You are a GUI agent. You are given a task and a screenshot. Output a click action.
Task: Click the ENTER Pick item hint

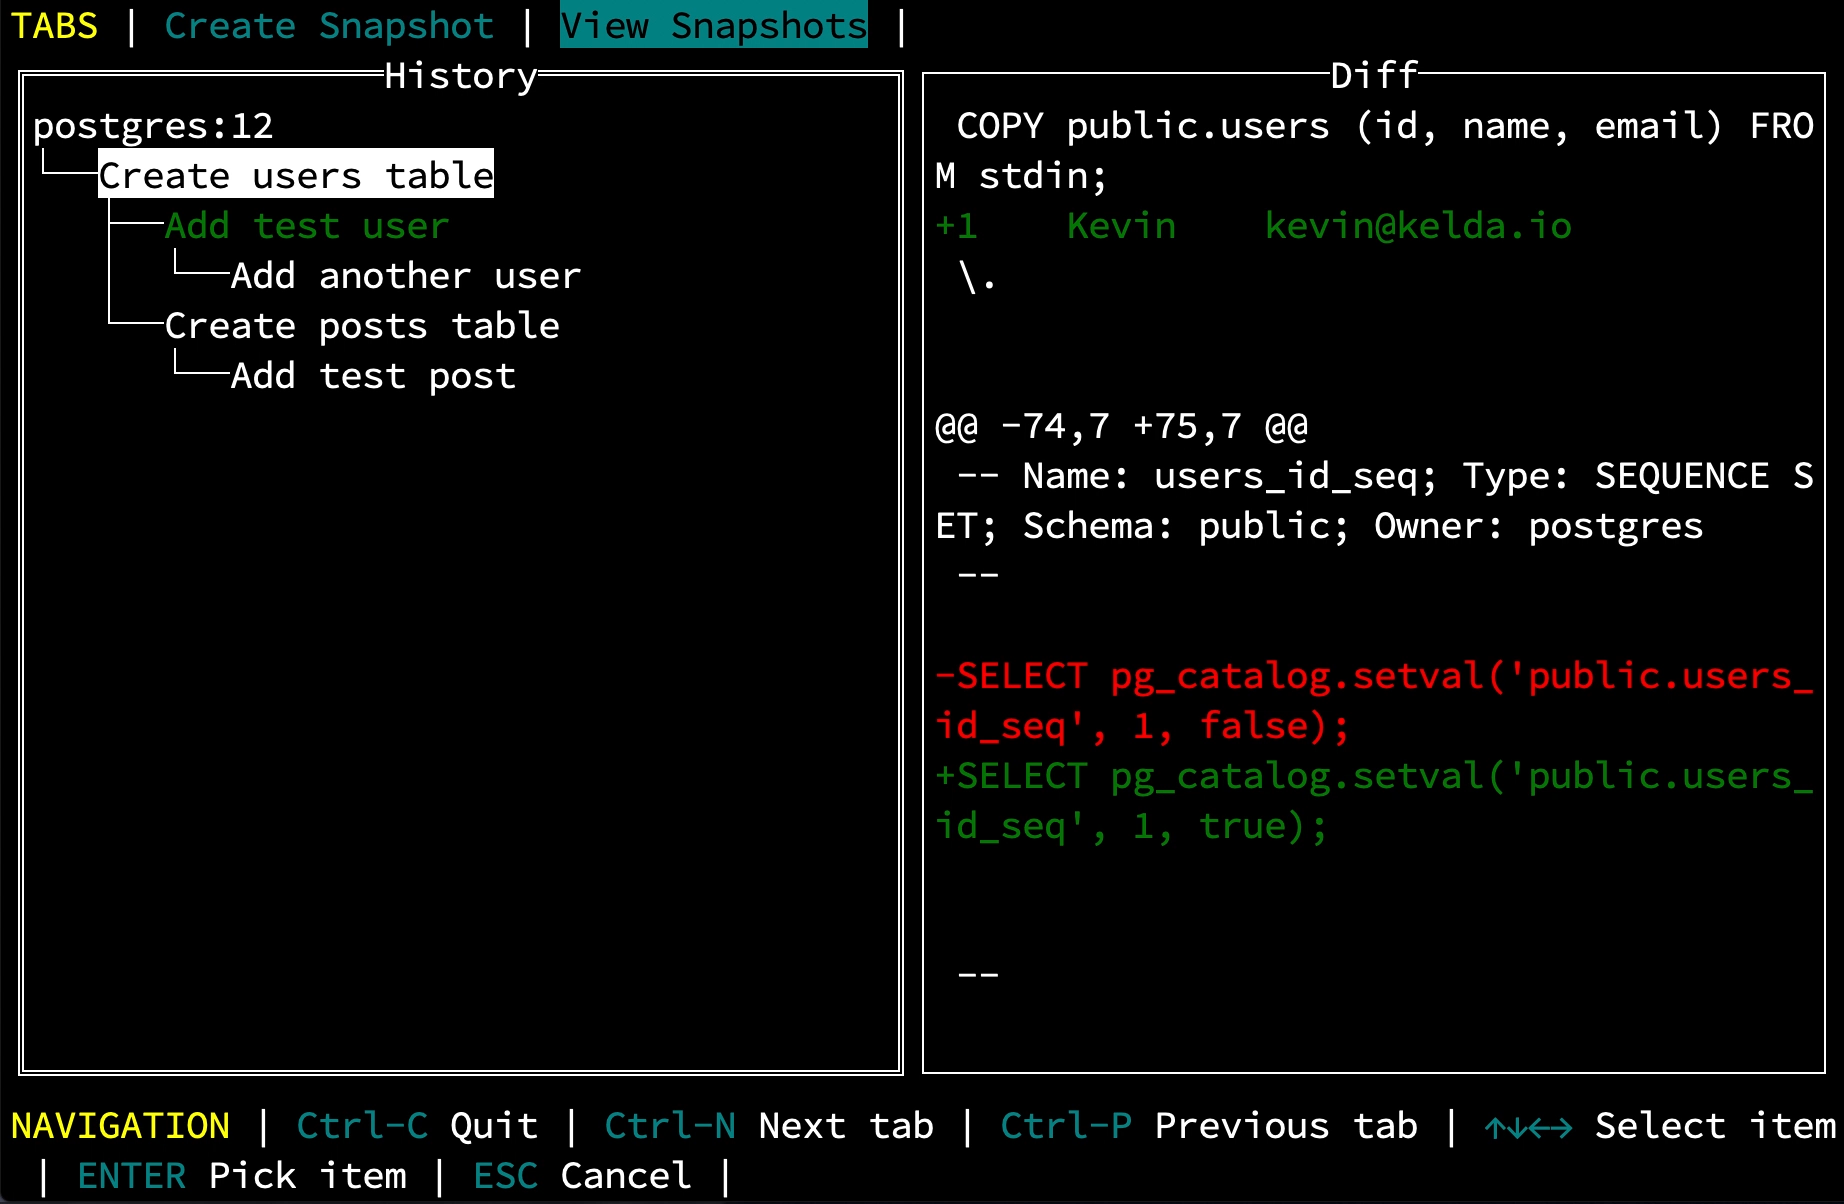point(242,1176)
